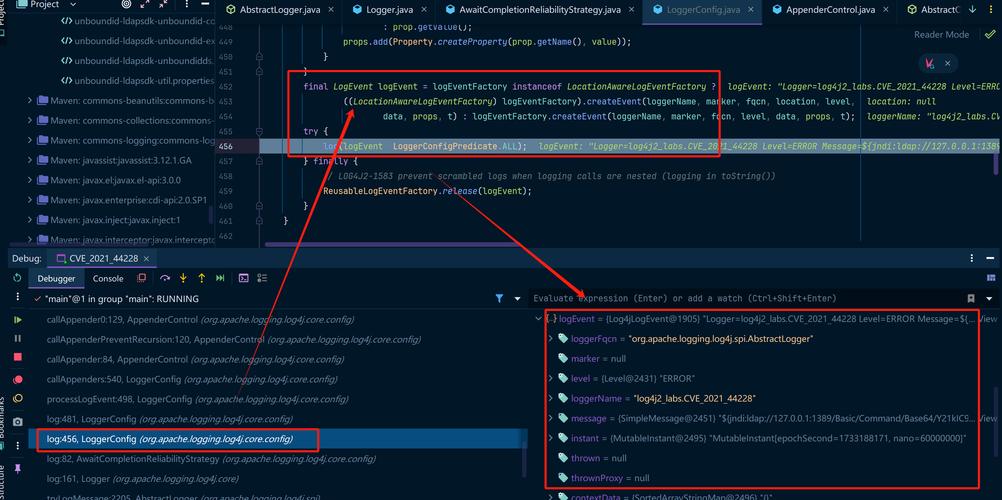Filter frames with the funnel icon
This screenshot has height=500, width=1002.
500,299
